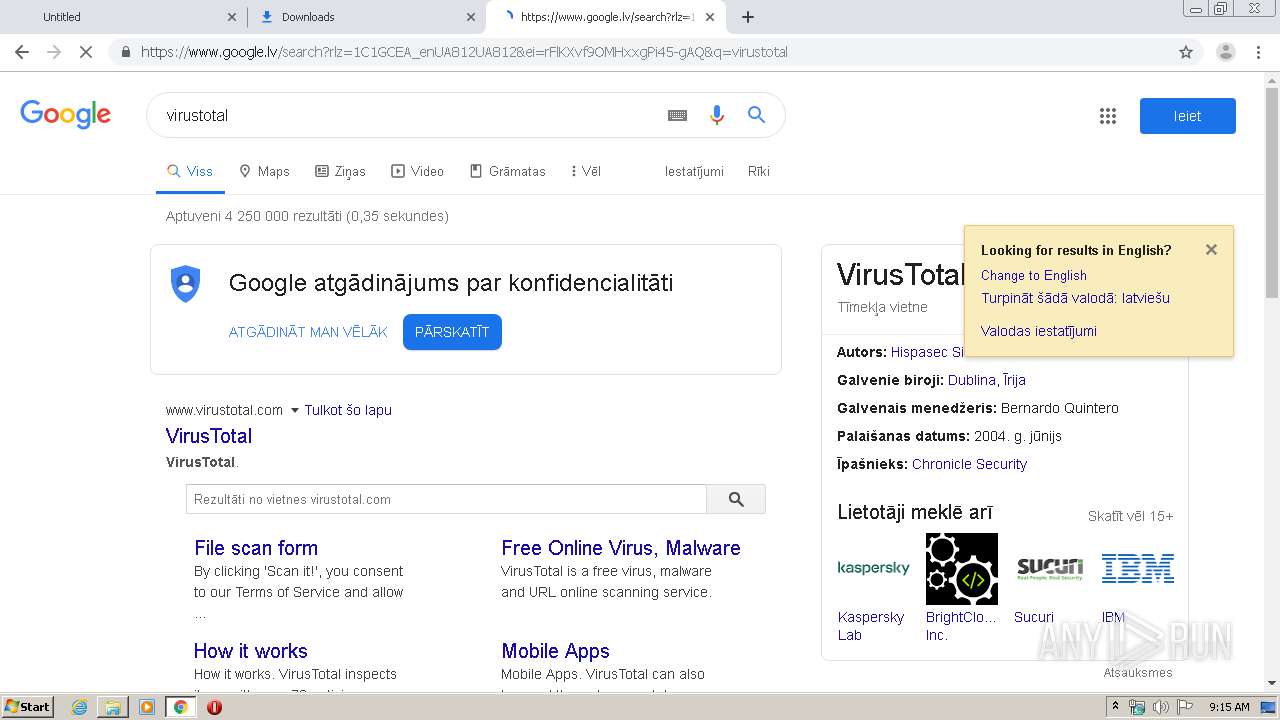Switch to the Downloads tab
The width and height of the screenshot is (1280, 720).
pyautogui.click(x=365, y=17)
